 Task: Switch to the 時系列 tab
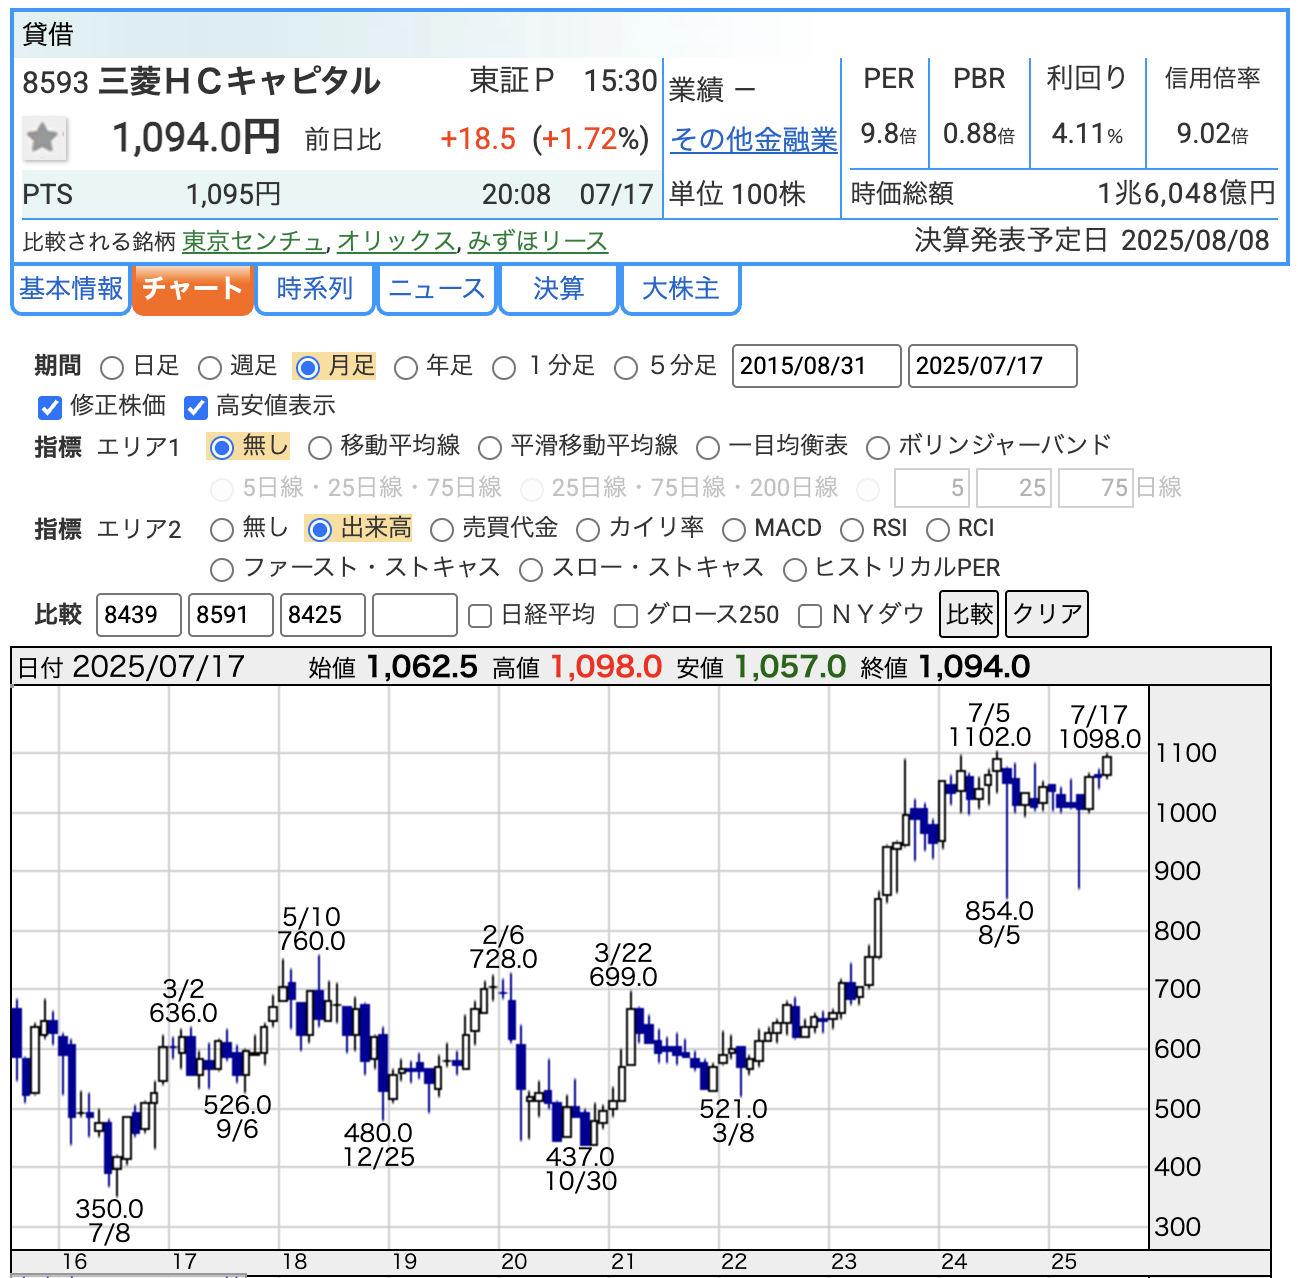[x=315, y=289]
